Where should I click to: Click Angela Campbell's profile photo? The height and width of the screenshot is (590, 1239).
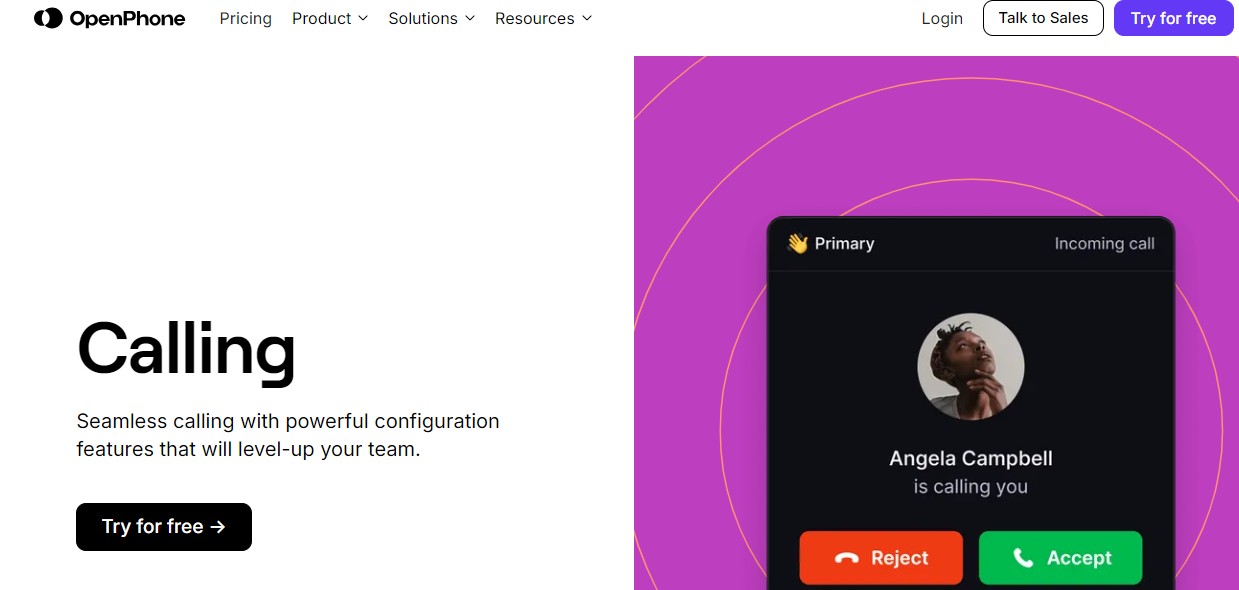(970, 366)
